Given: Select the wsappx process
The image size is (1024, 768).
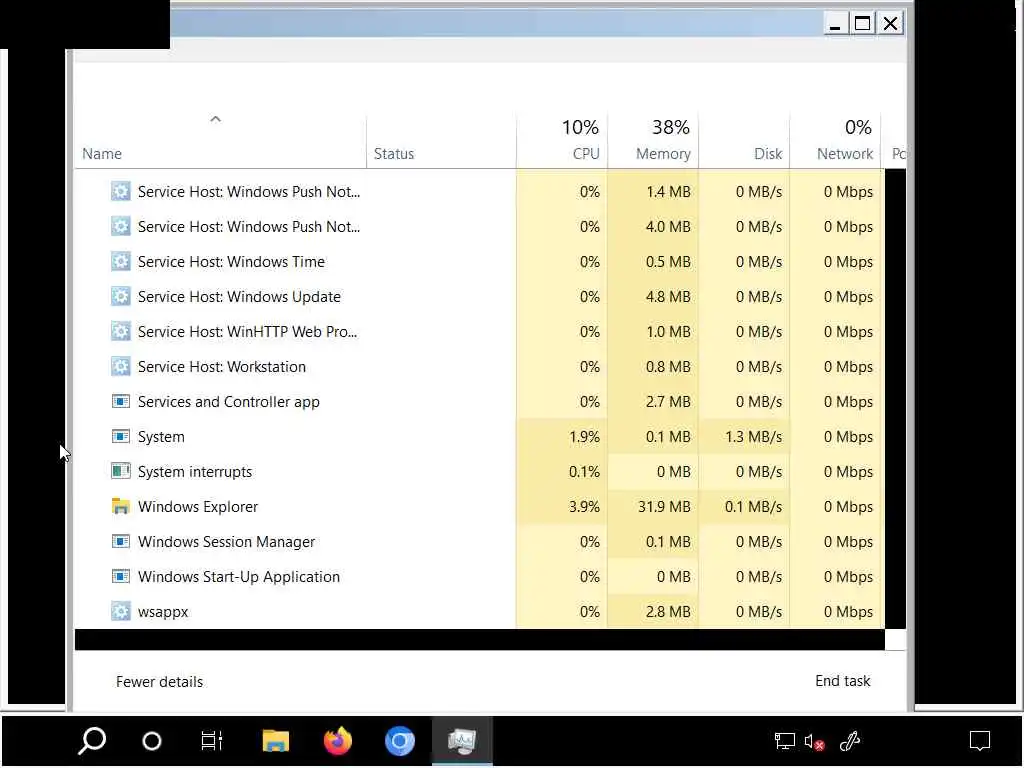Looking at the screenshot, I should [479, 611].
